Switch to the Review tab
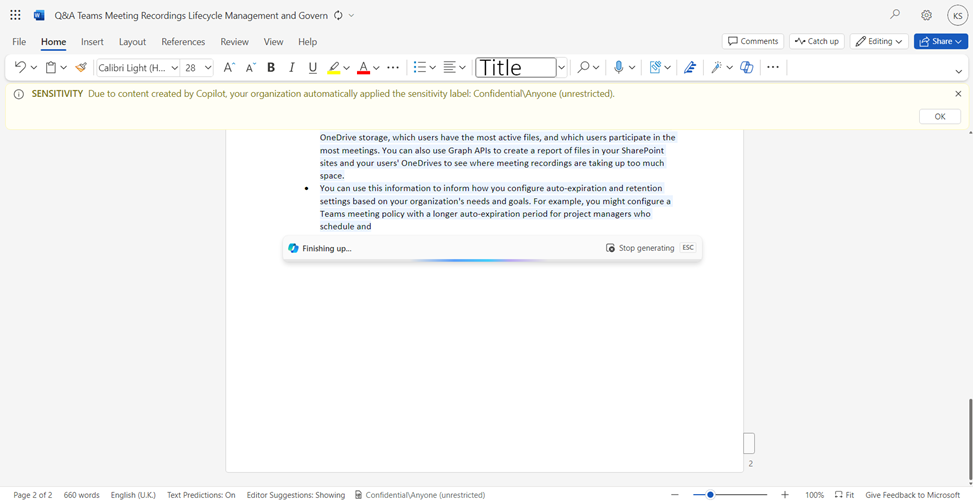973x502 pixels. point(235,42)
